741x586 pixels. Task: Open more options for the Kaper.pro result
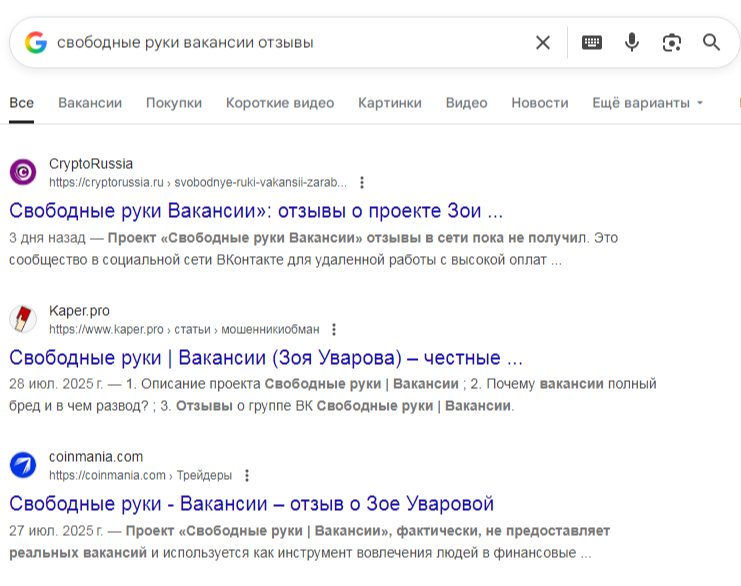(334, 329)
